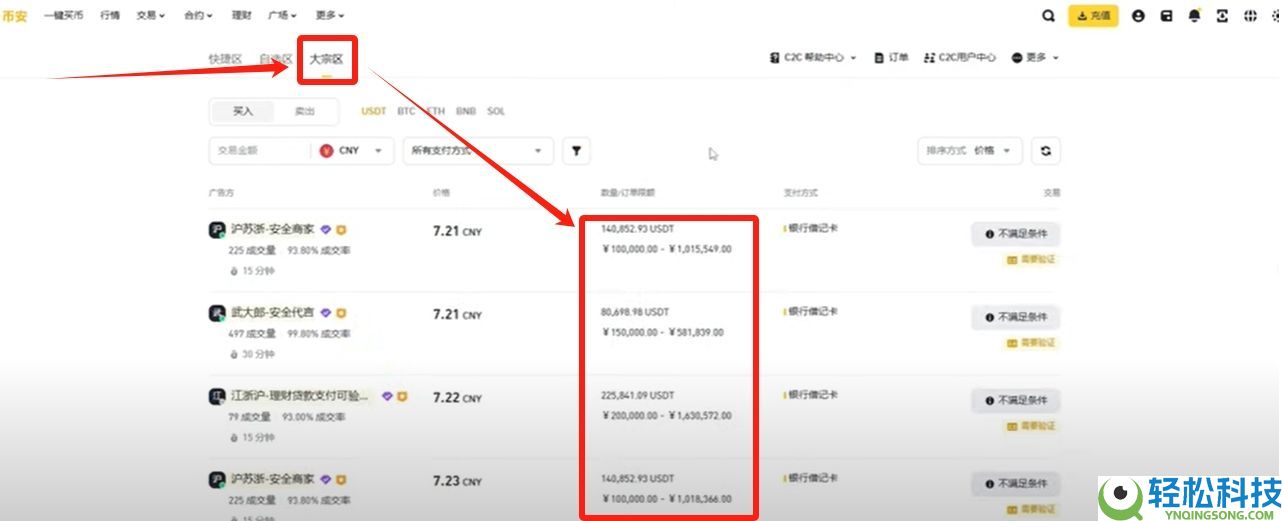Click the amount 225,841.09 USDT
Viewport: 1282px width, 521px height.
637,395
